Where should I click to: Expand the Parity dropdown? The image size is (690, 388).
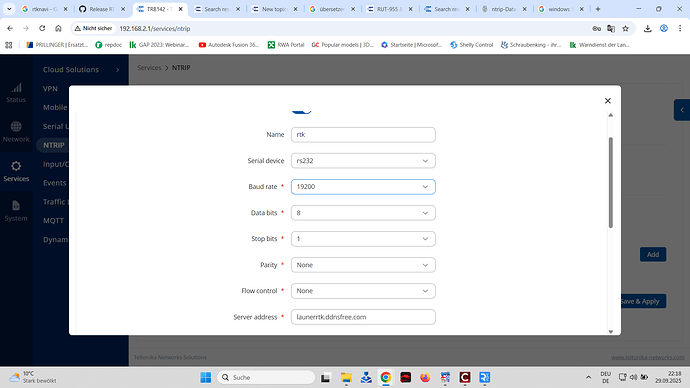[363, 265]
